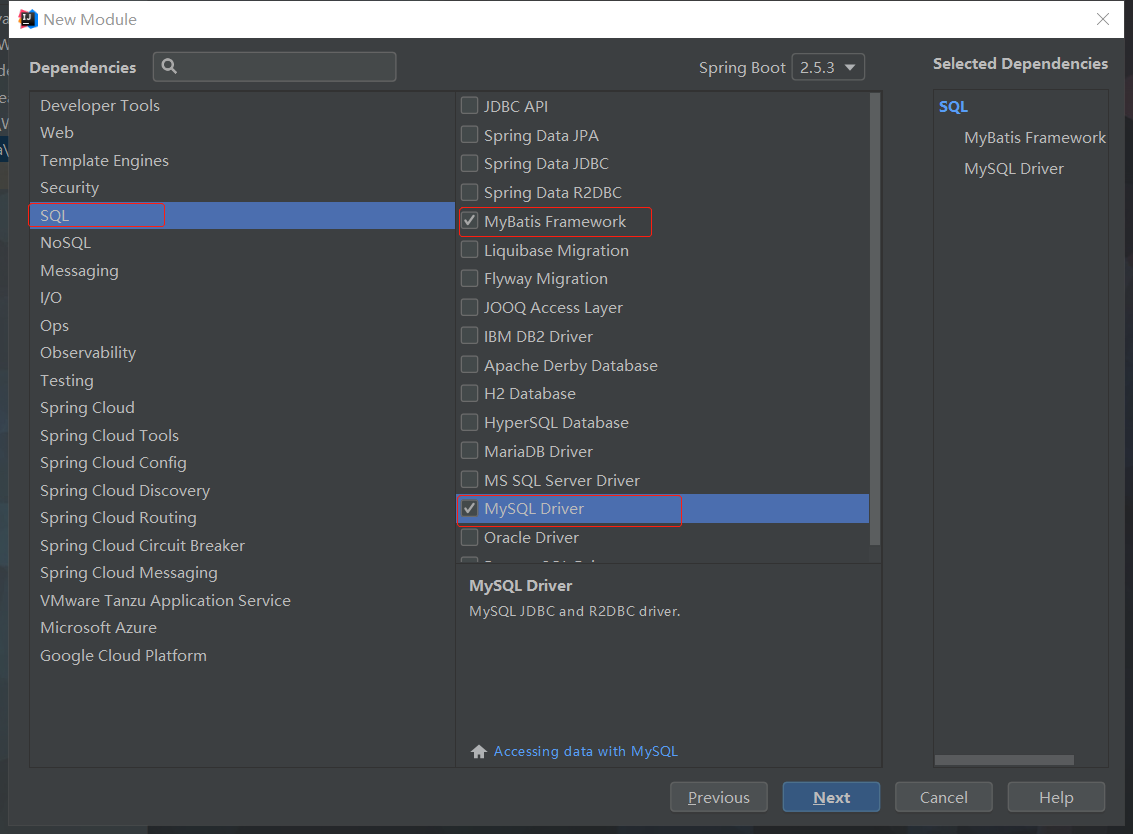Select Observability category
The width and height of the screenshot is (1133, 834).
click(242, 353)
